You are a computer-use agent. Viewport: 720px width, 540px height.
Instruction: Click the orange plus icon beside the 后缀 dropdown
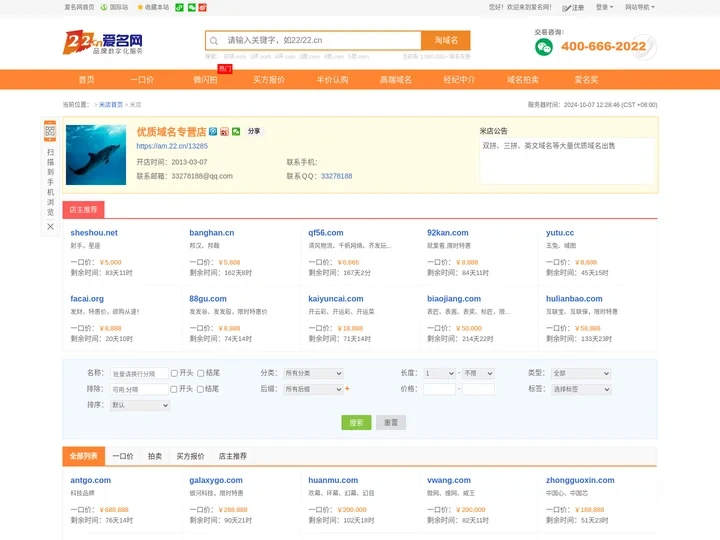347,388
